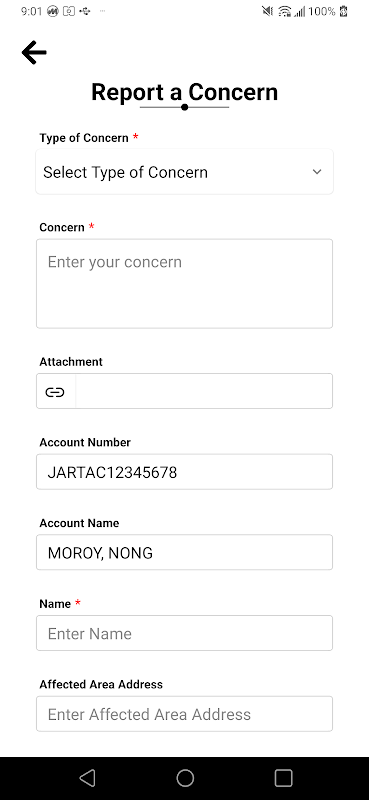
Task: Tap the clock time in status bar
Action: pos(31,11)
